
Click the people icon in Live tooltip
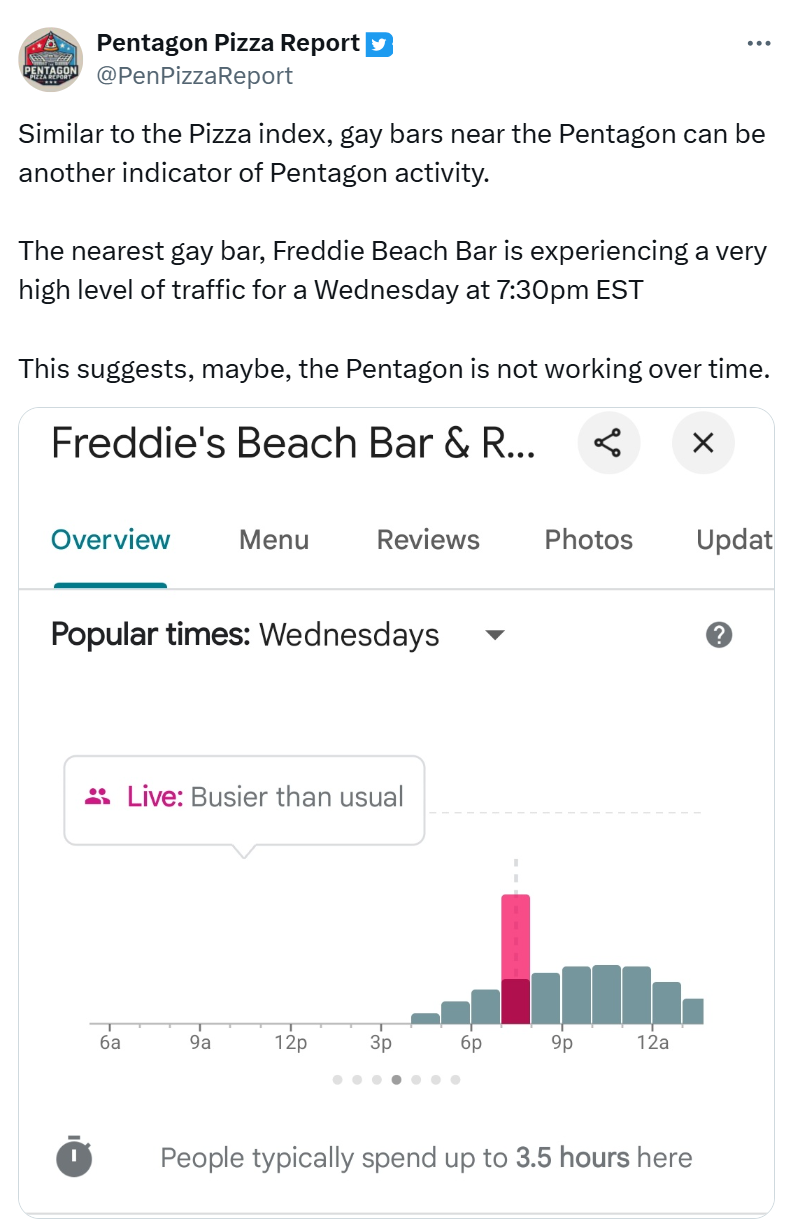98,797
